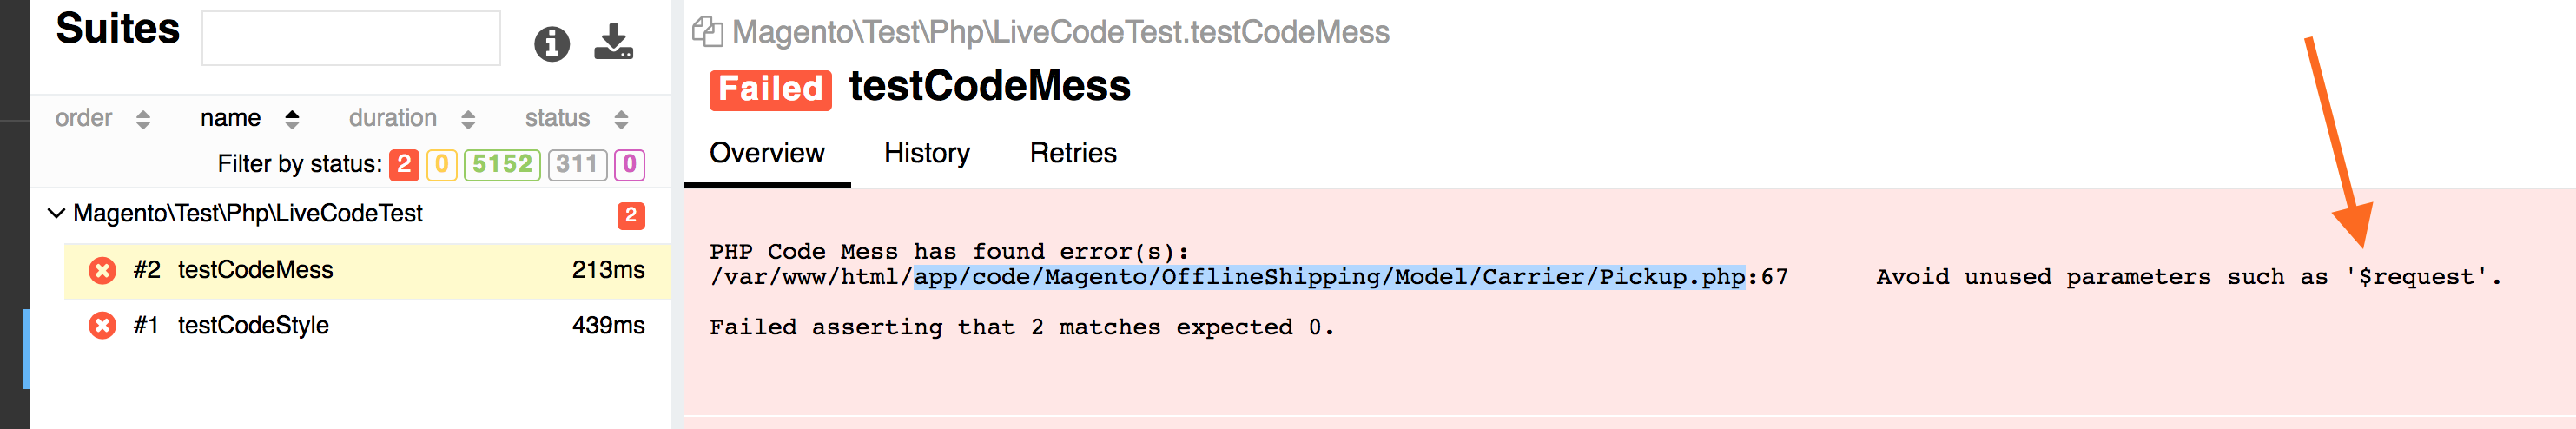This screenshot has height=429, width=2576.
Task: Sort suites by status arrows
Action: point(621,120)
